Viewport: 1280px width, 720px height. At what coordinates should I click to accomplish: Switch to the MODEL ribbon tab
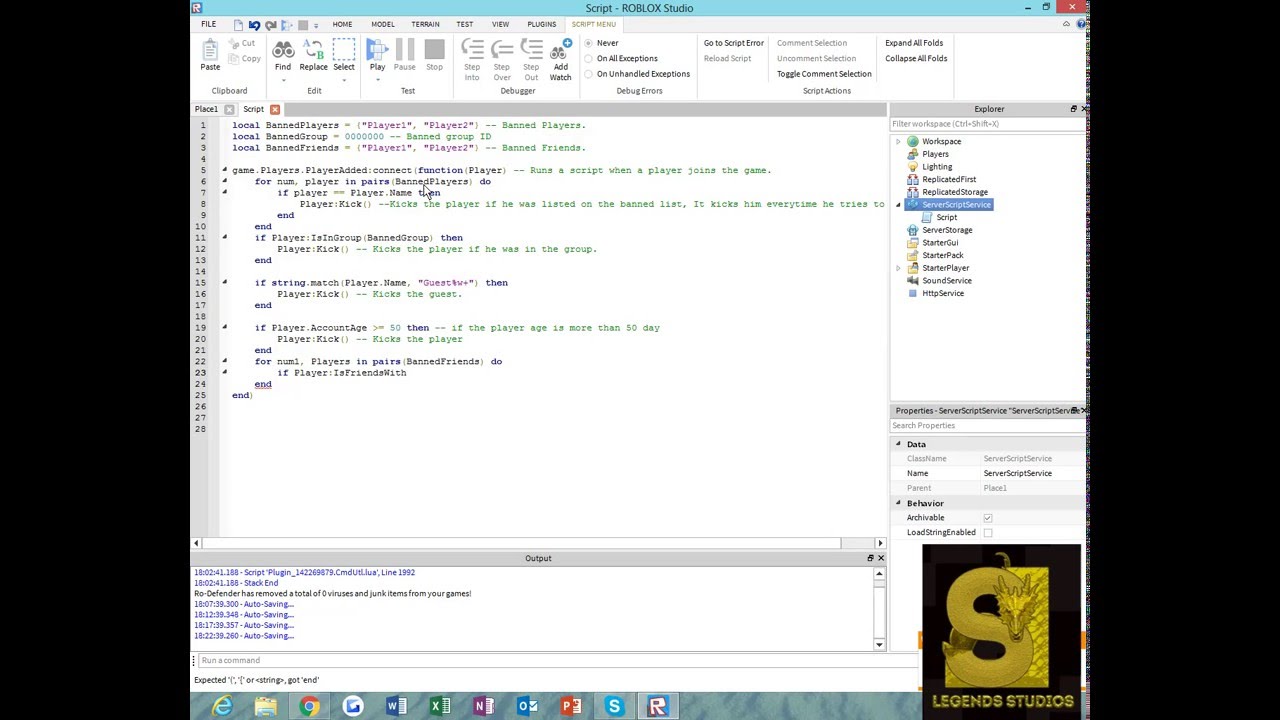383,24
